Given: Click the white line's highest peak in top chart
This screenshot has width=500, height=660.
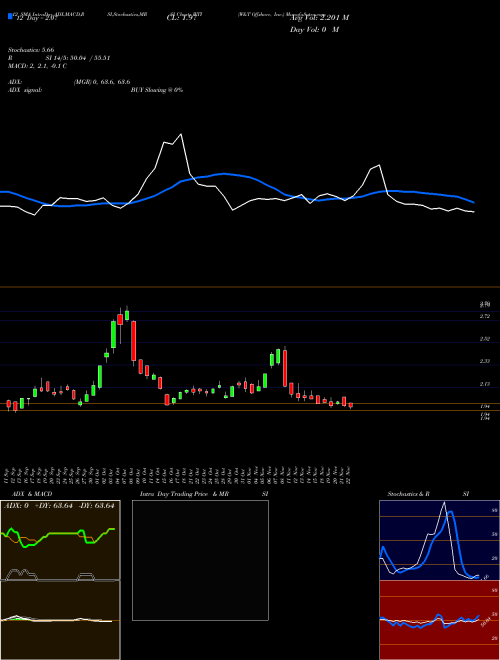Looking at the screenshot, I should (x=181, y=134).
